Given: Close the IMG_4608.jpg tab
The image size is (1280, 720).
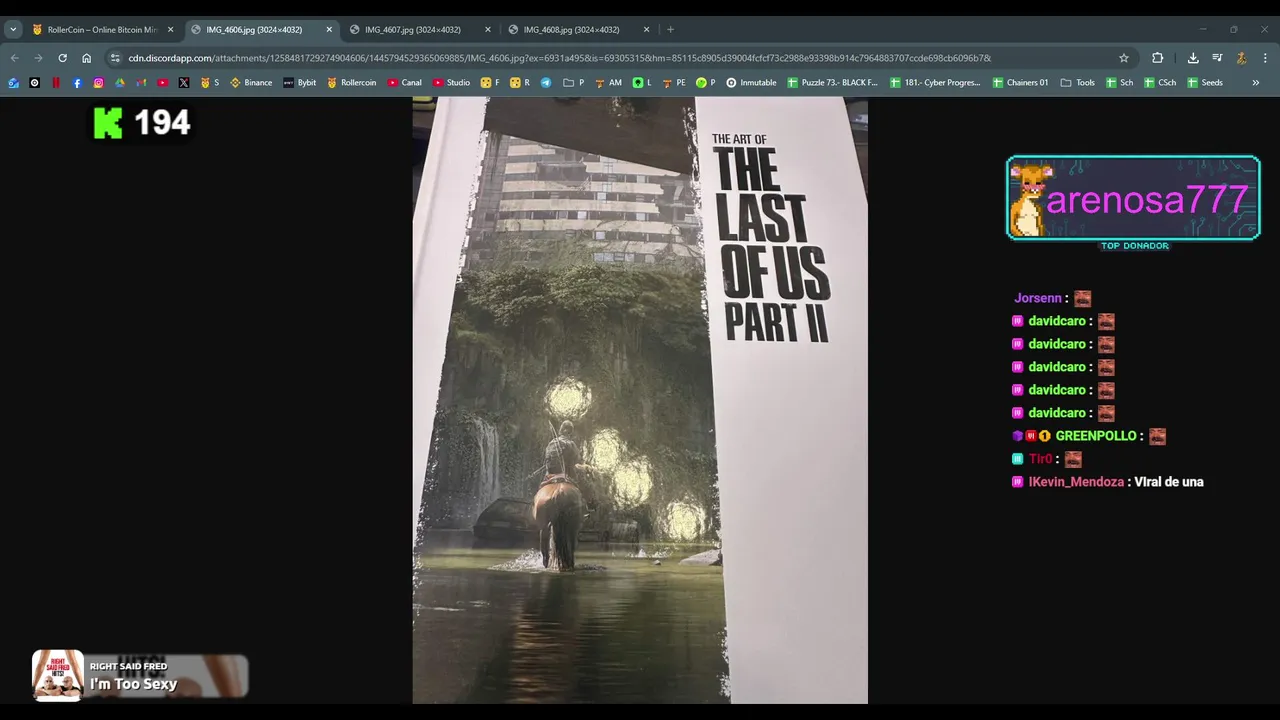Looking at the screenshot, I should coord(646,30).
